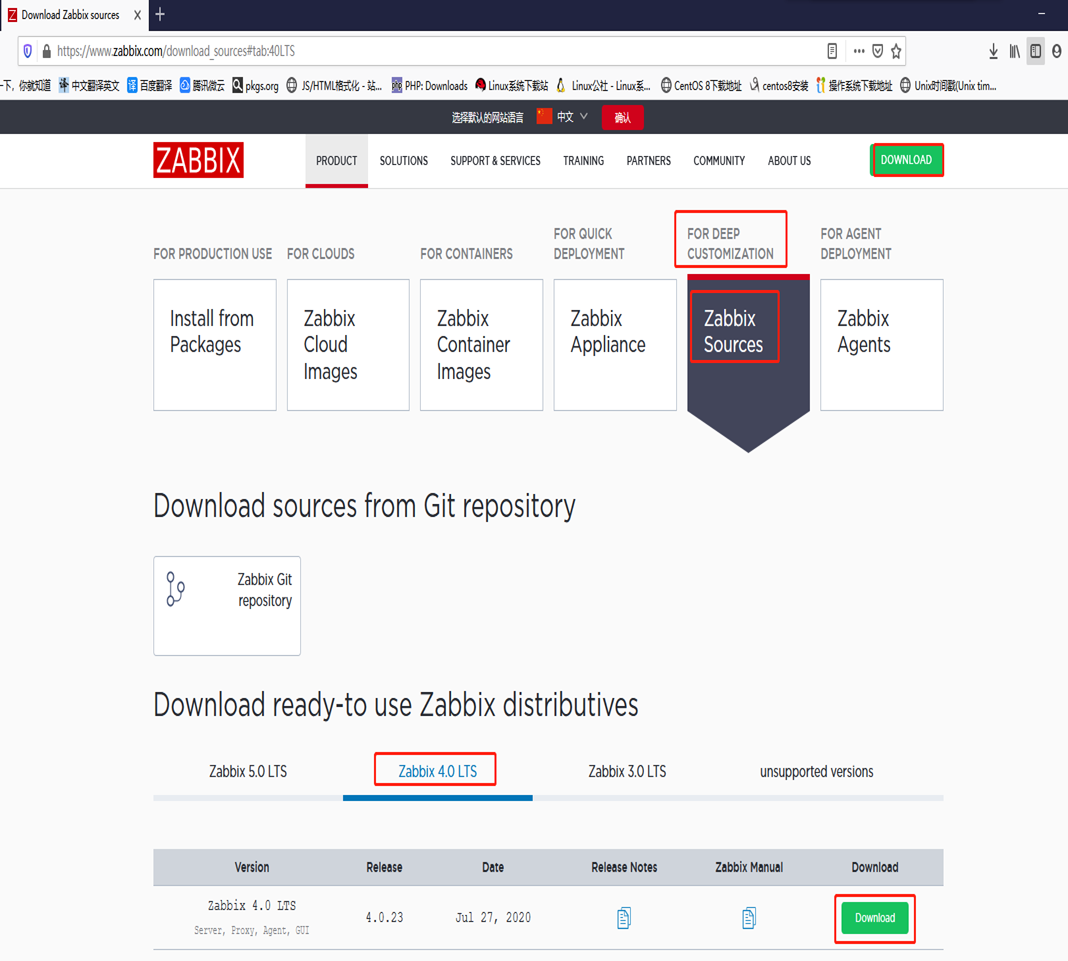Open the Firefox library icon
This screenshot has height=961, width=1068.
pos(1014,51)
